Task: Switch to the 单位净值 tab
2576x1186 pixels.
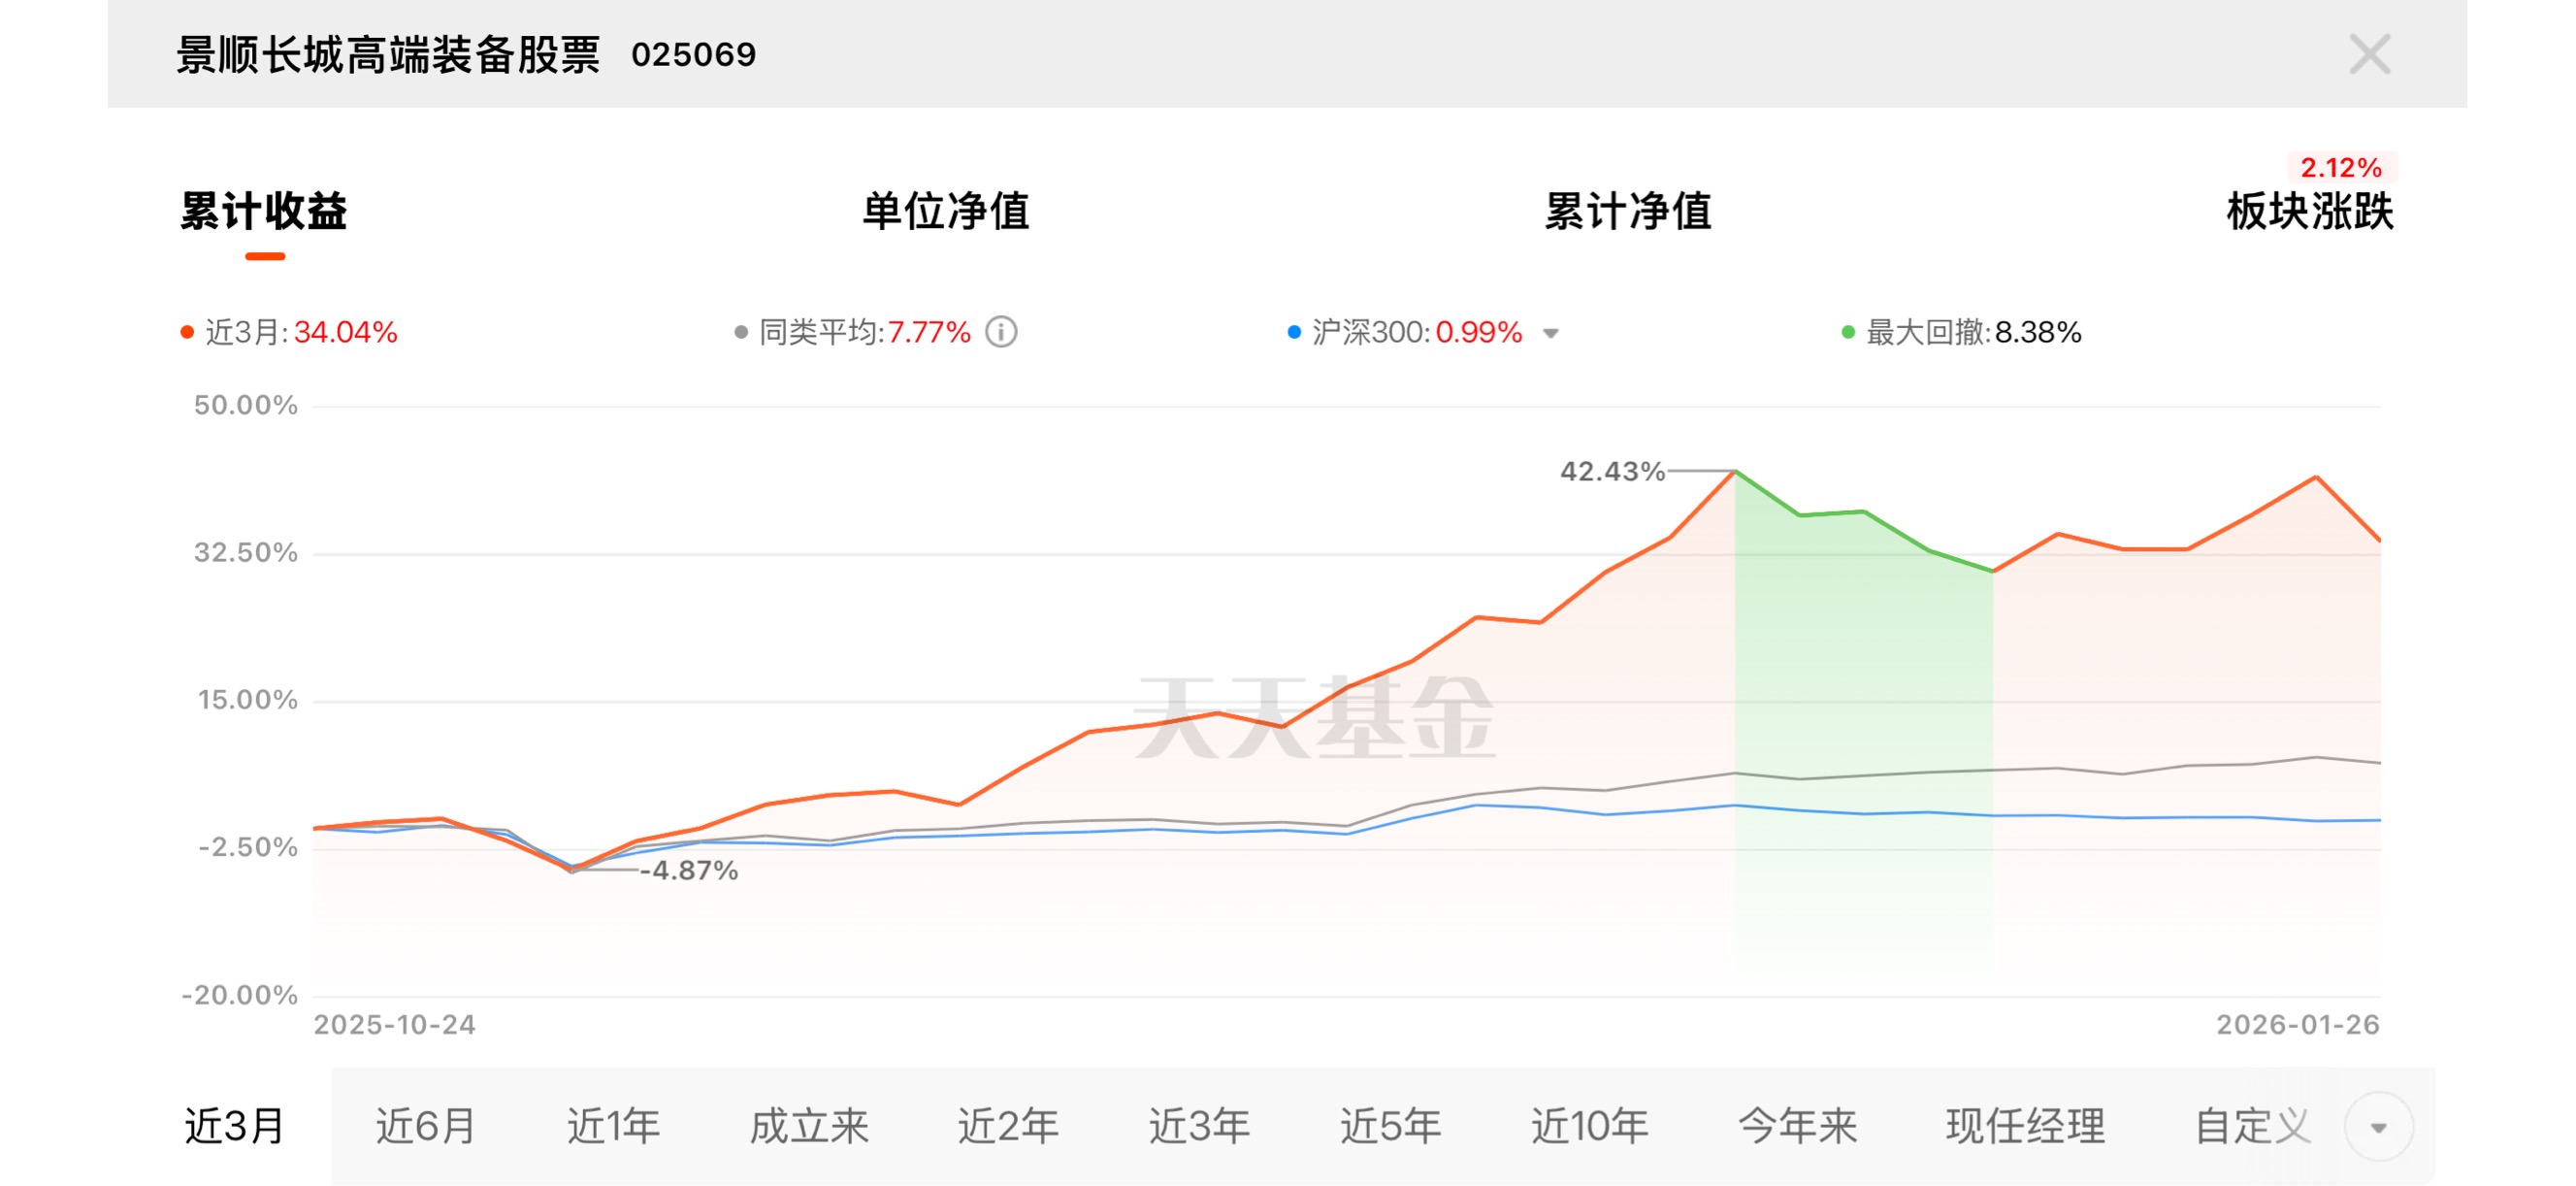Action: pyautogui.click(x=945, y=212)
